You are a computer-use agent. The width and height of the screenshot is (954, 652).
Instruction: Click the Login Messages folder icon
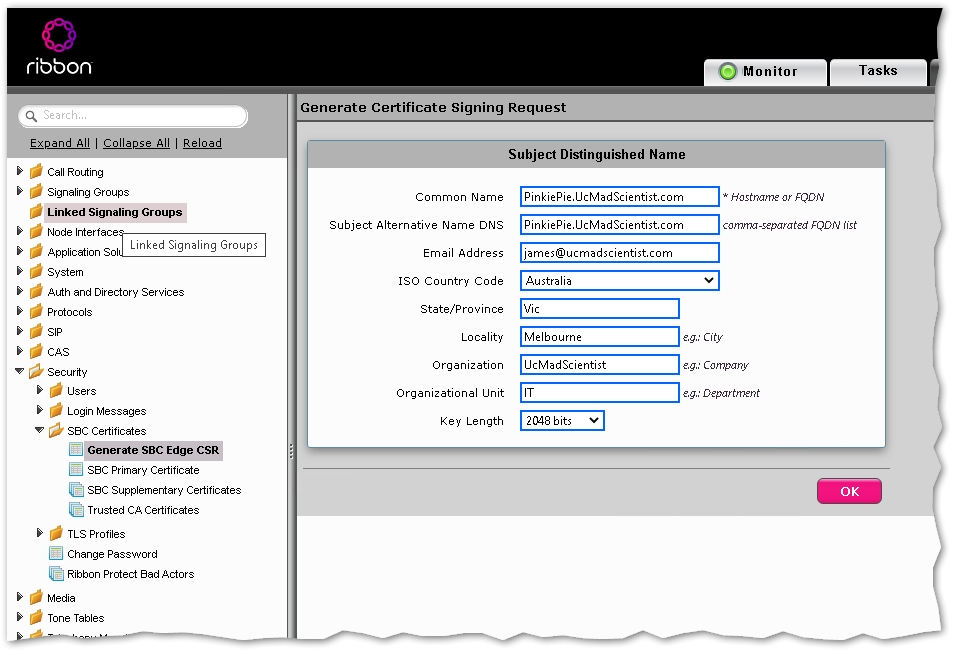(57, 411)
